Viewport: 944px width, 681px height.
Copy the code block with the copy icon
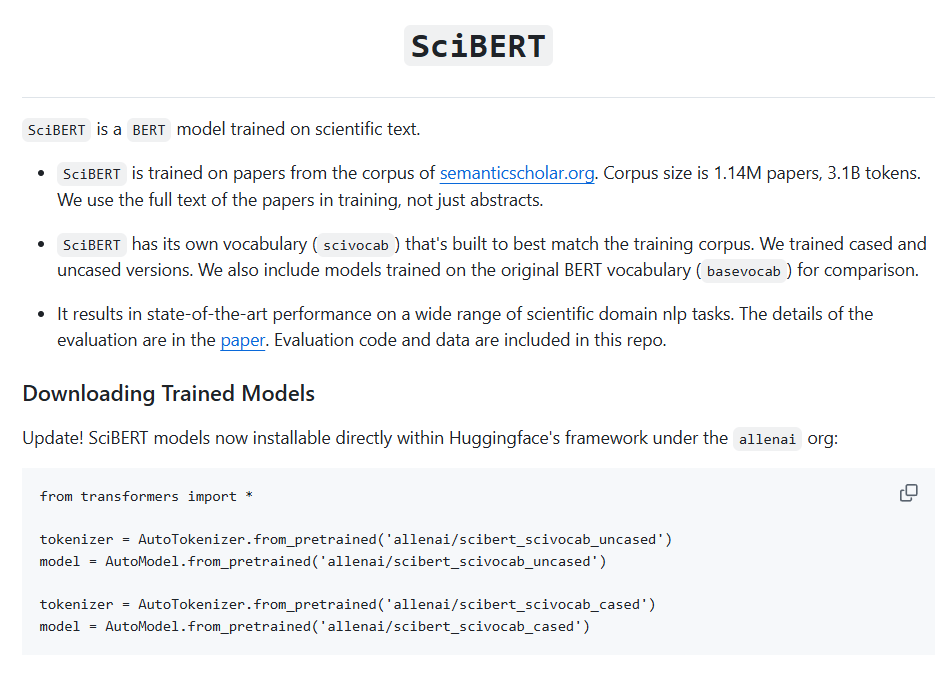[x=908, y=493]
